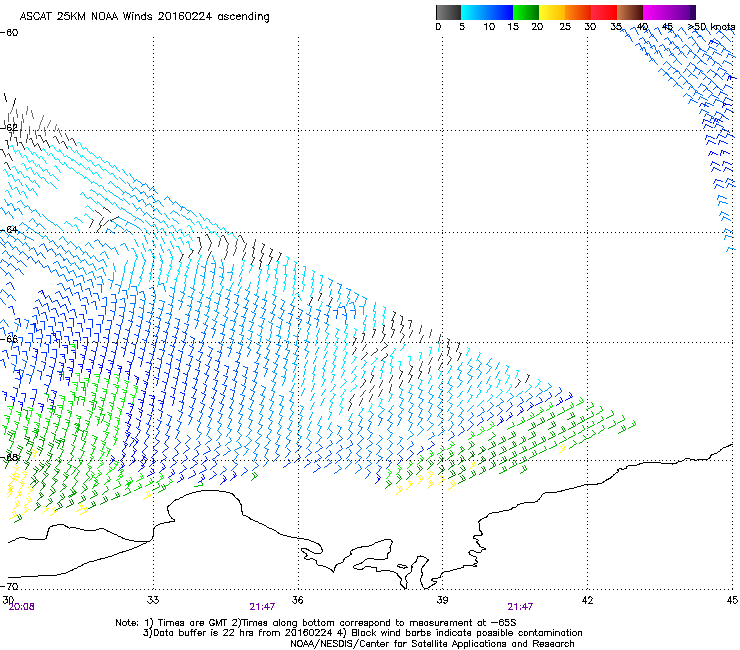Click the yellow 20-25 knots legend segment
The image size is (740, 650).
[552, 12]
